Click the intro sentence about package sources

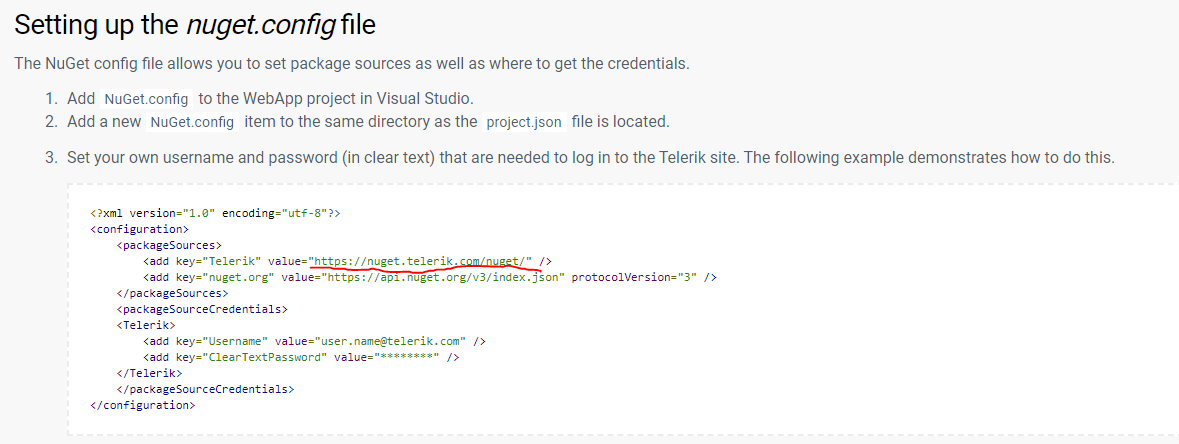click(352, 64)
